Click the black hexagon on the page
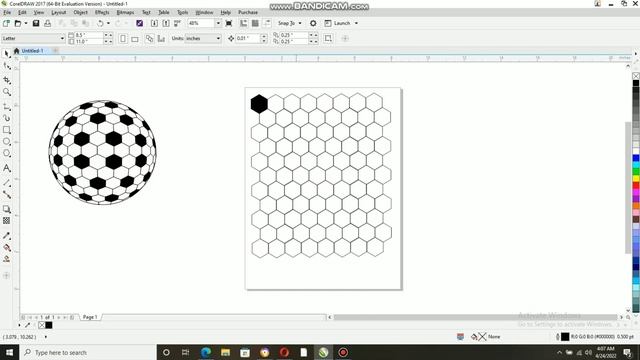This screenshot has height=360, width=640. click(259, 104)
